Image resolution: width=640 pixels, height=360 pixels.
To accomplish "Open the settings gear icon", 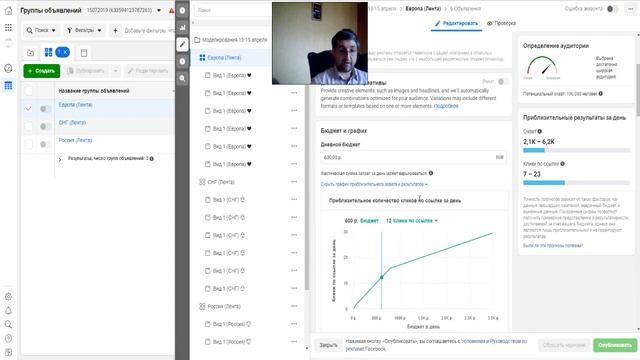I will (8, 297).
